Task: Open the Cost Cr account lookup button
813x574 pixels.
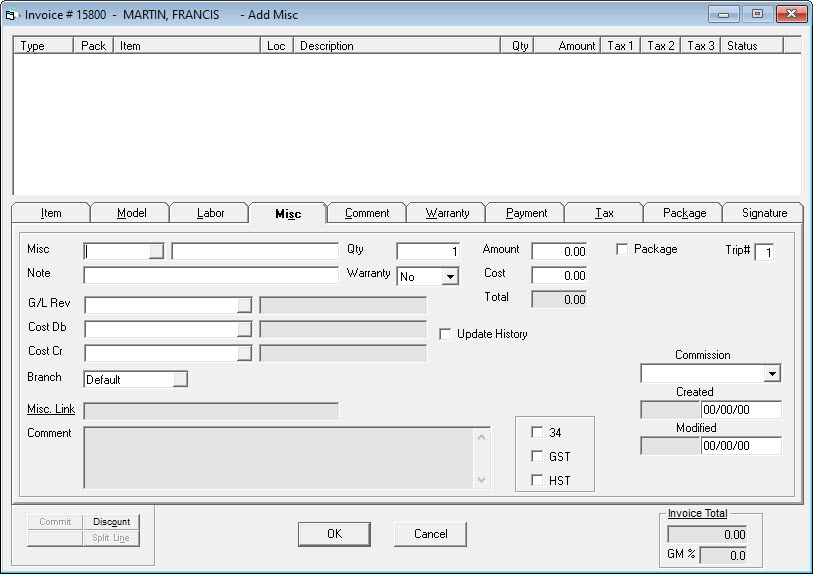Action: click(x=244, y=353)
